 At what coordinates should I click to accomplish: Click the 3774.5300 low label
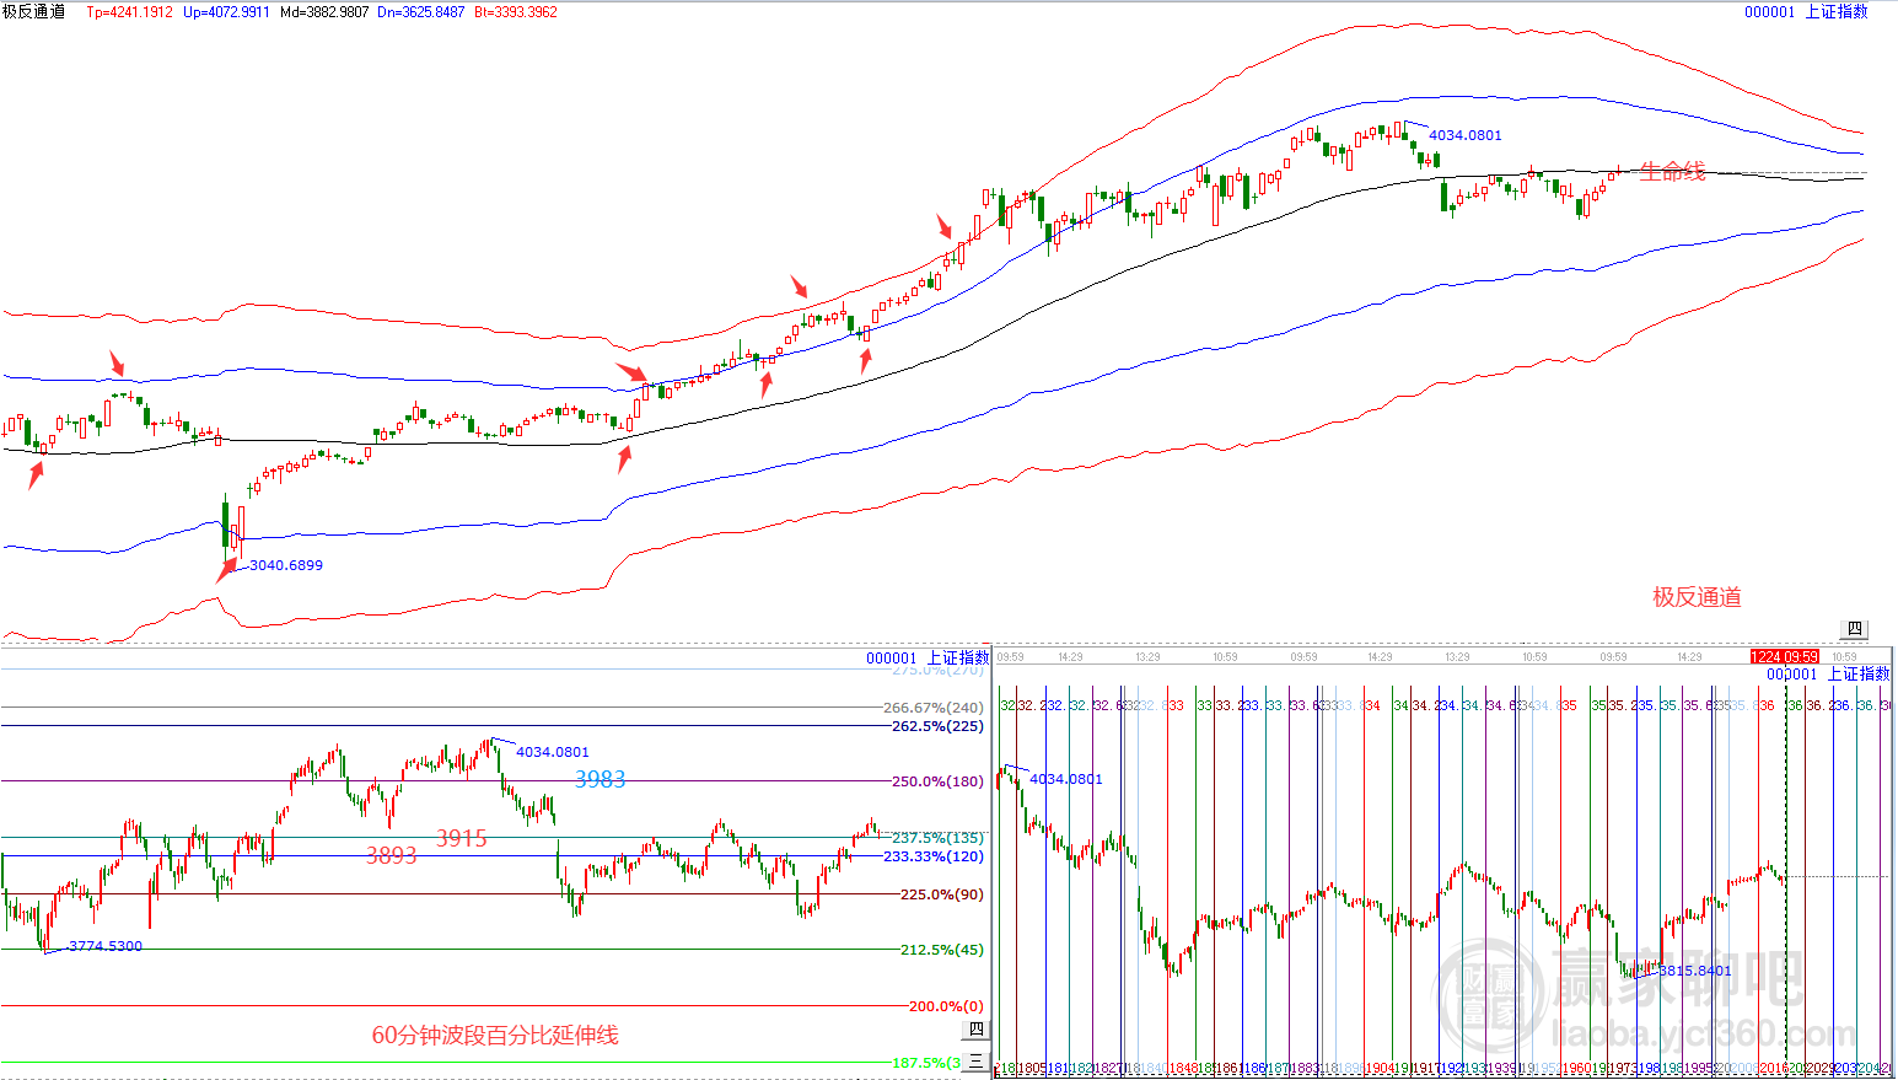(105, 946)
